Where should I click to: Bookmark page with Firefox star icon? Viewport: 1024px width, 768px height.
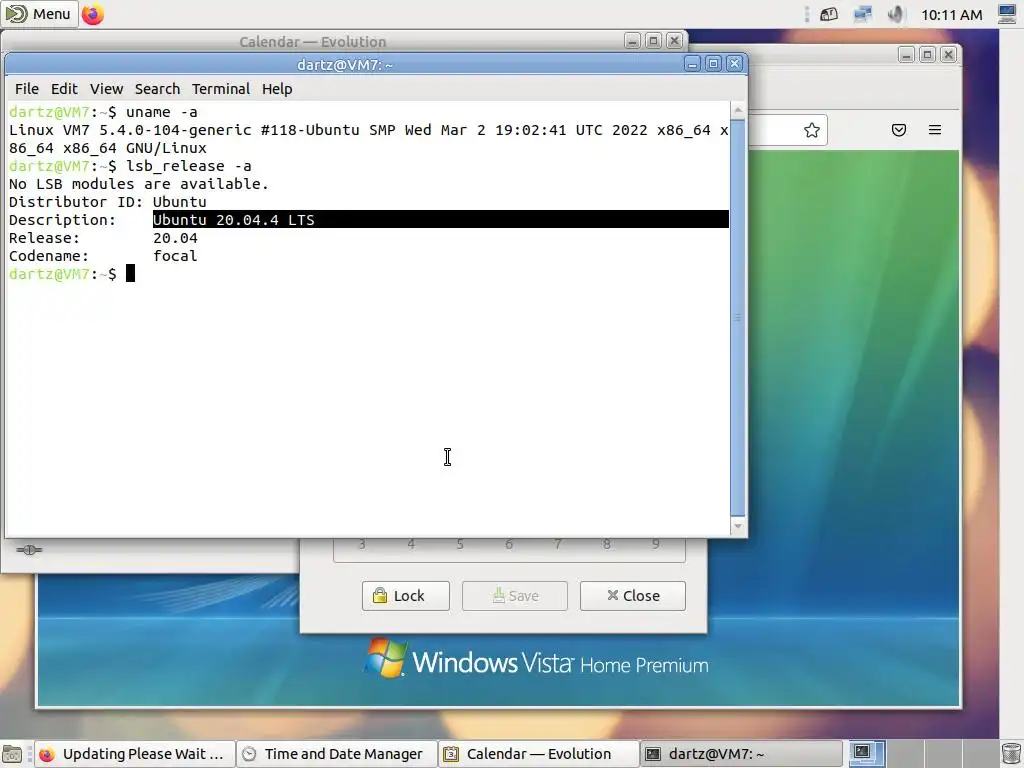(x=812, y=130)
